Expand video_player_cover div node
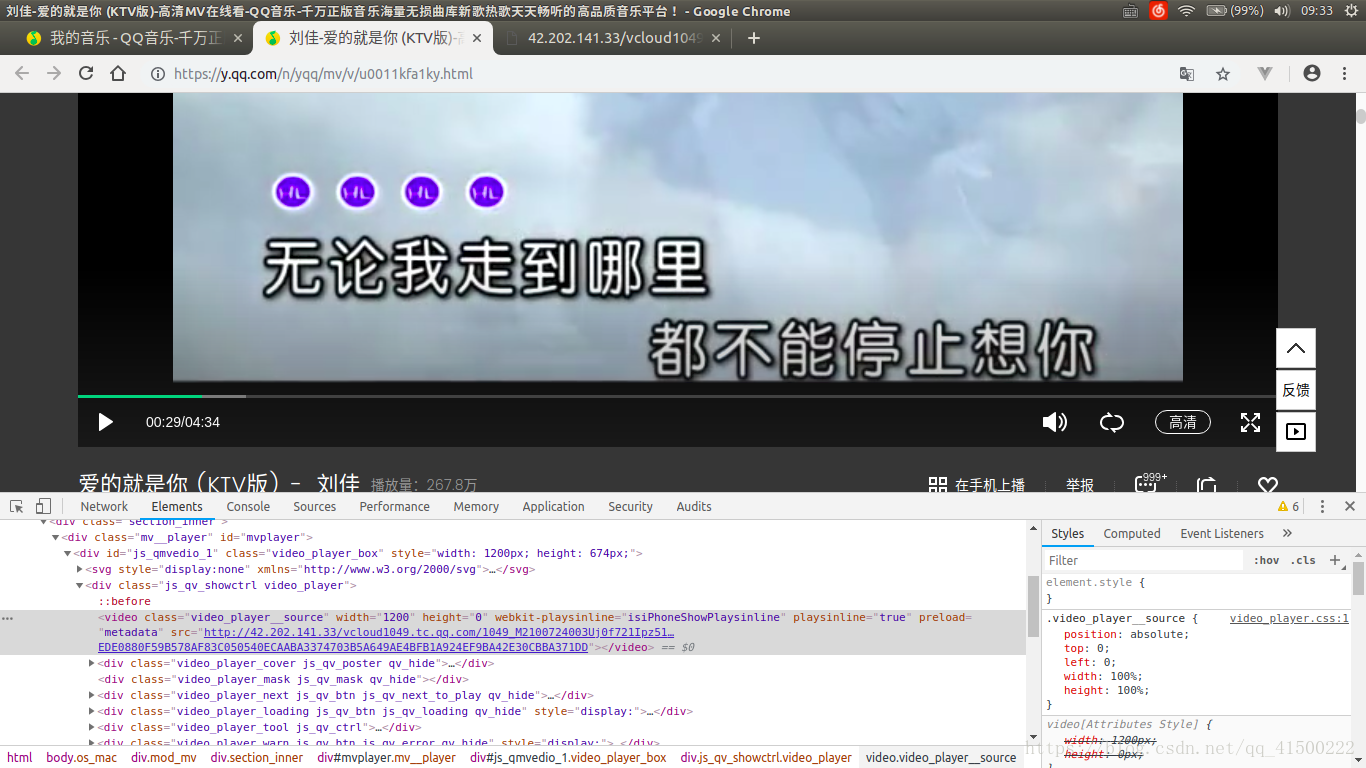 tap(92, 663)
